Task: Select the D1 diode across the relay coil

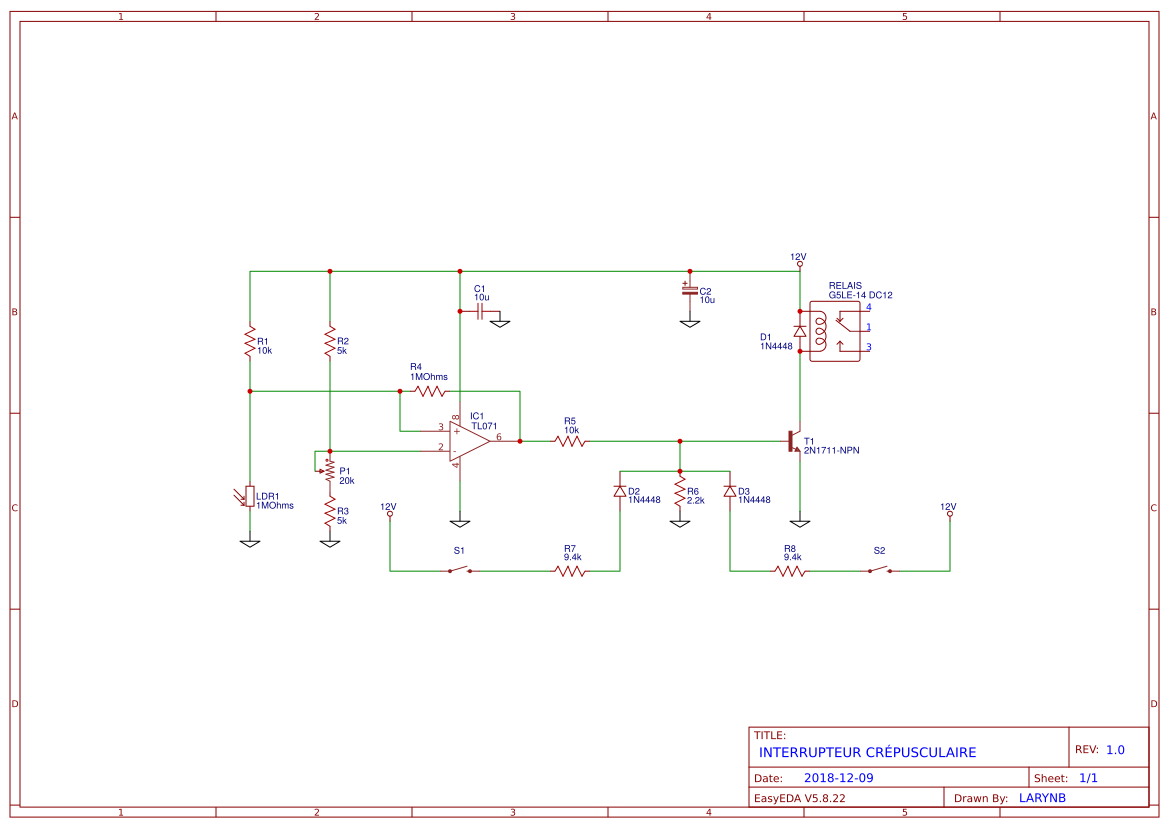Action: tap(799, 331)
